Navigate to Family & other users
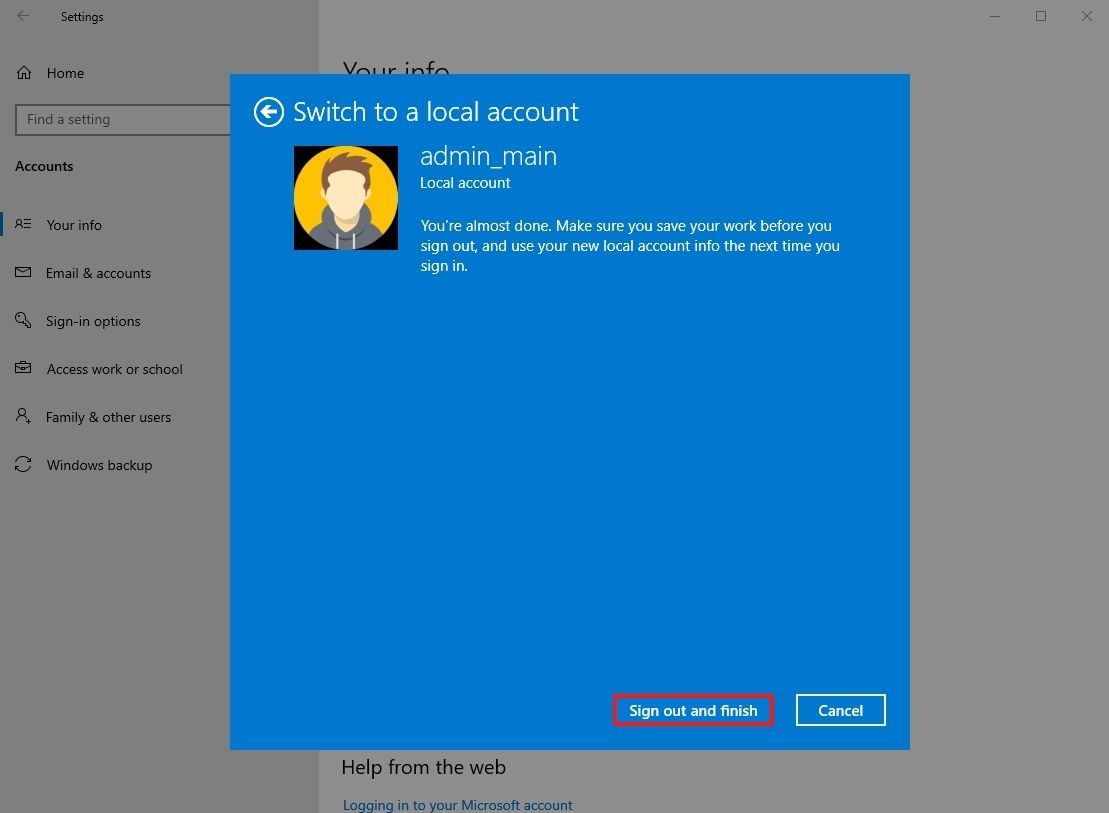The height and width of the screenshot is (813, 1109). click(x=108, y=417)
